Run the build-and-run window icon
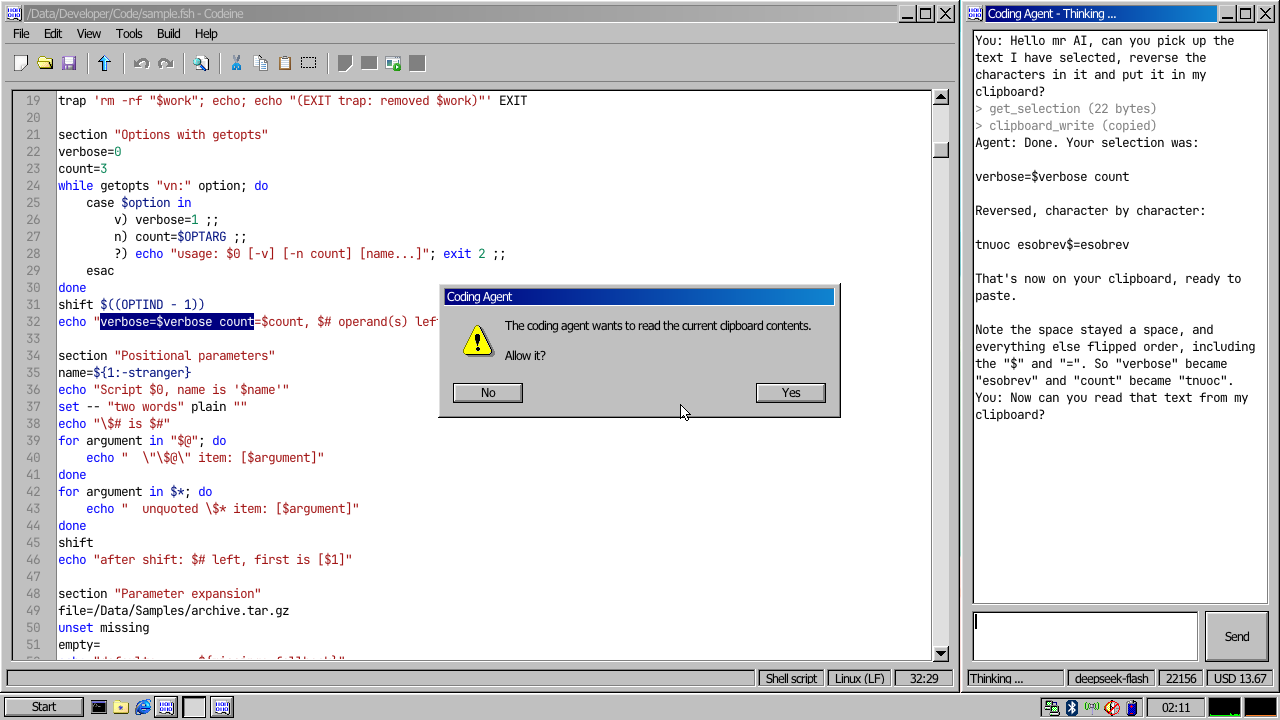This screenshot has height=720, width=1280. [x=393, y=63]
